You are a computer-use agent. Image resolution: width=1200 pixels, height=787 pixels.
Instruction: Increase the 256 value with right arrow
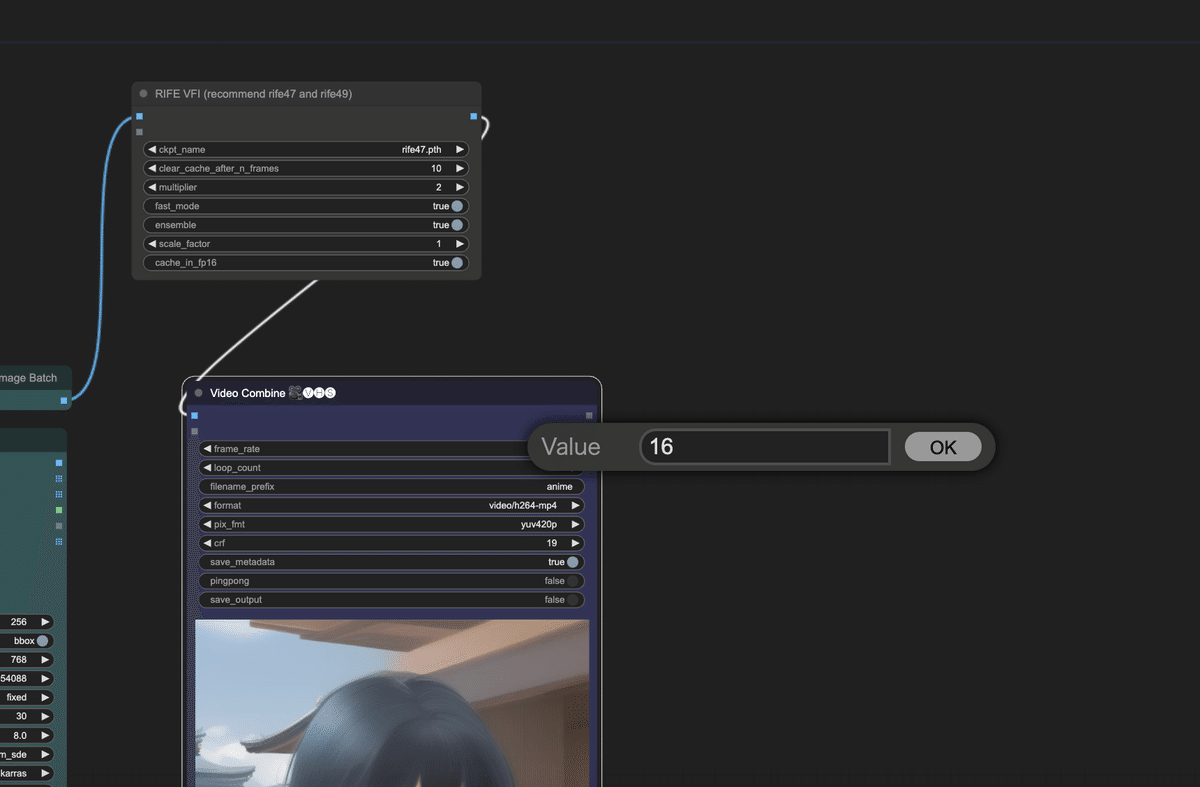pyautogui.click(x=44, y=622)
